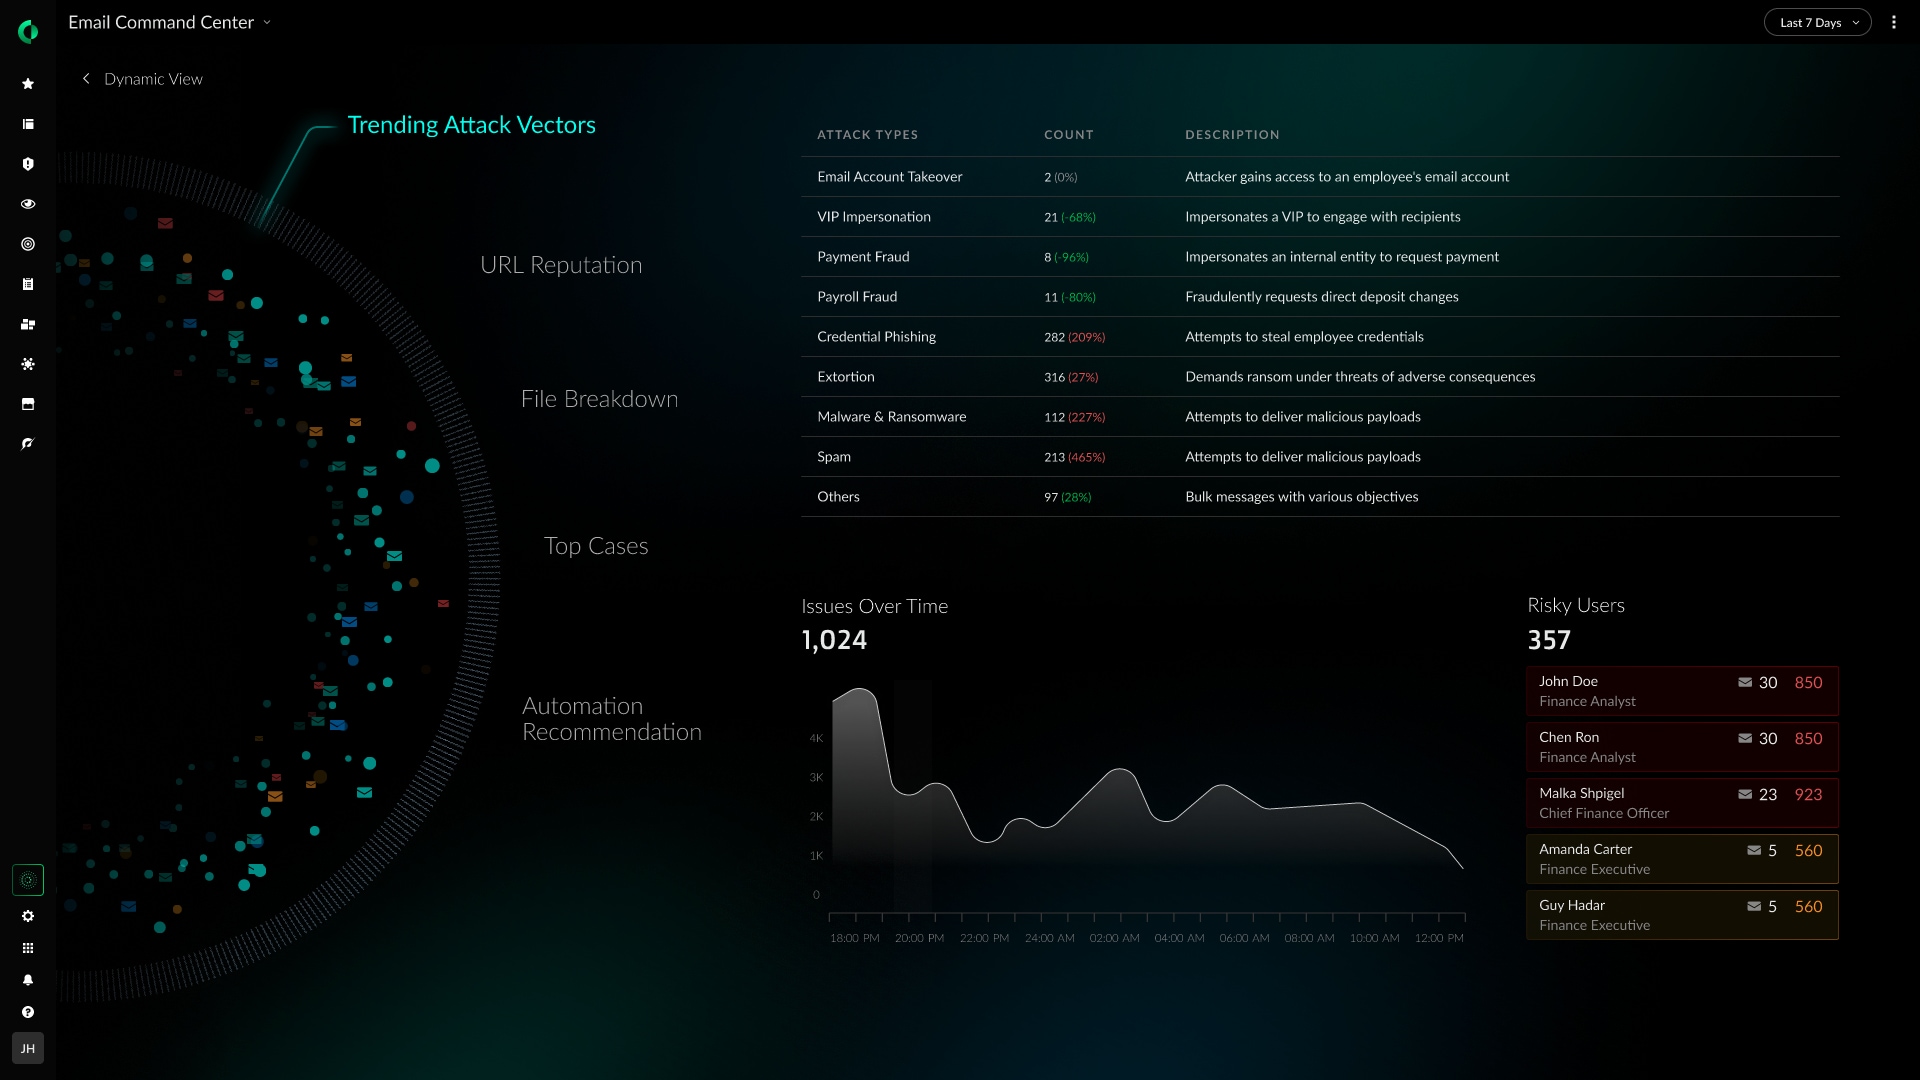Click the Risky Users total 357
The image size is (1920, 1080).
coord(1549,640)
